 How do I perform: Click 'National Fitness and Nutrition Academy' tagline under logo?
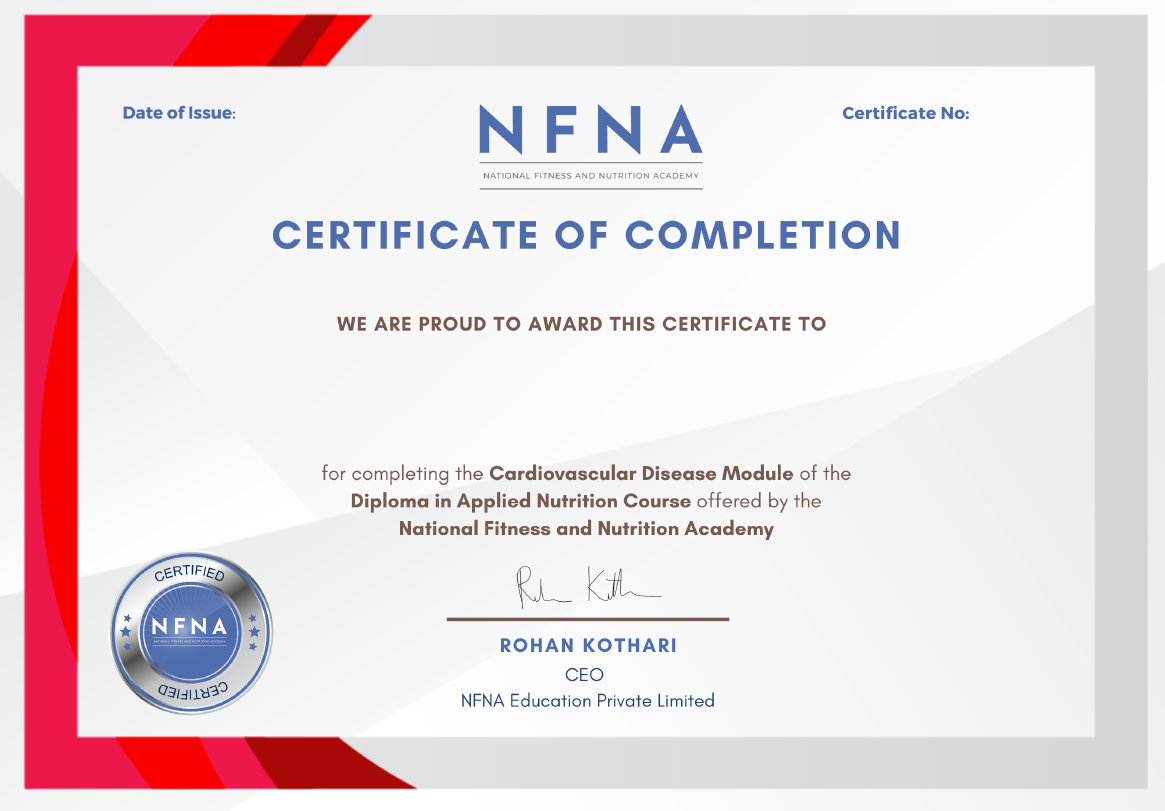[591, 176]
